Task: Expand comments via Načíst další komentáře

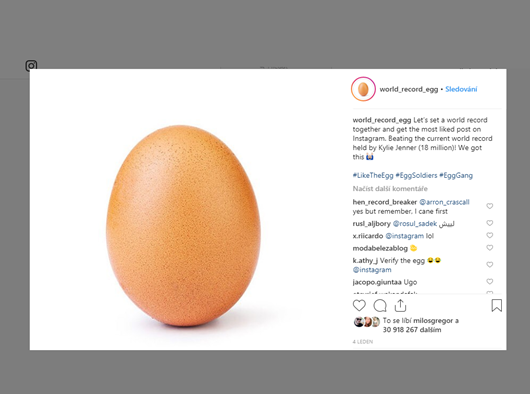Action: 390,189
